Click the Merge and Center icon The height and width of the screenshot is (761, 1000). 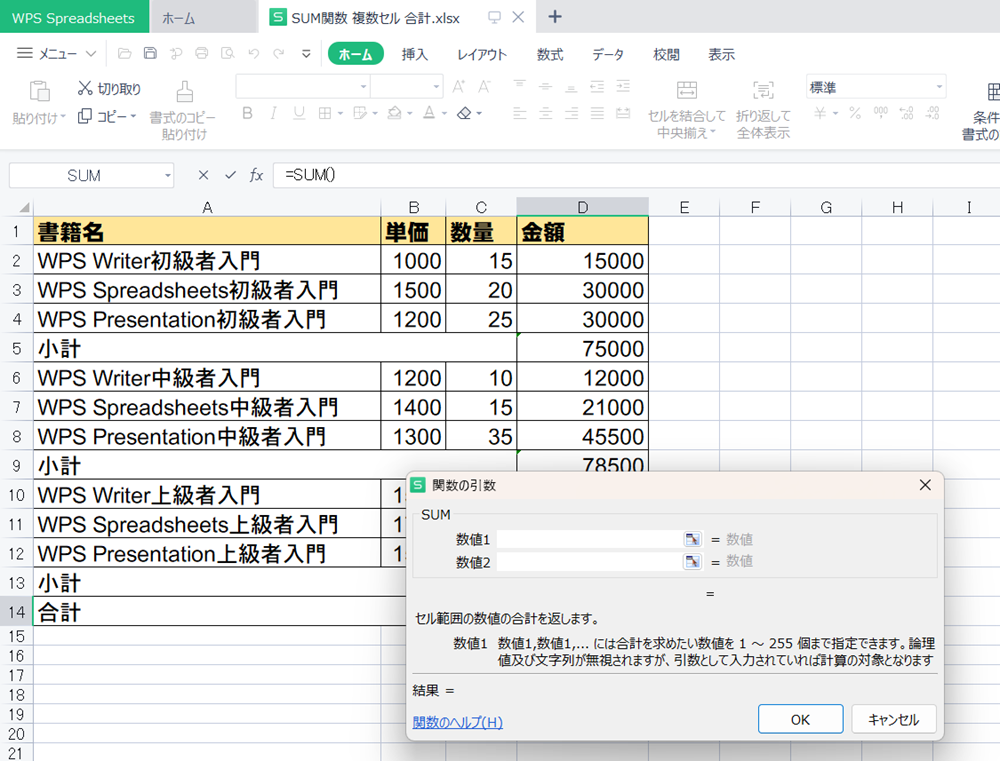click(x=687, y=90)
